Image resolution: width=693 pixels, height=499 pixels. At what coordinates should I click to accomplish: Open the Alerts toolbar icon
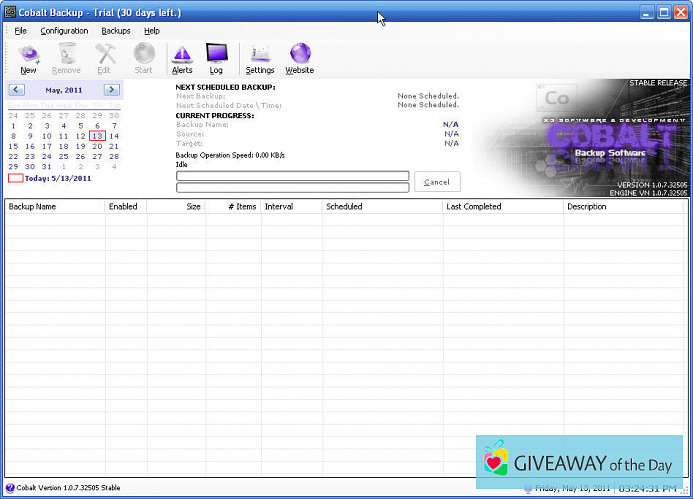point(182,58)
